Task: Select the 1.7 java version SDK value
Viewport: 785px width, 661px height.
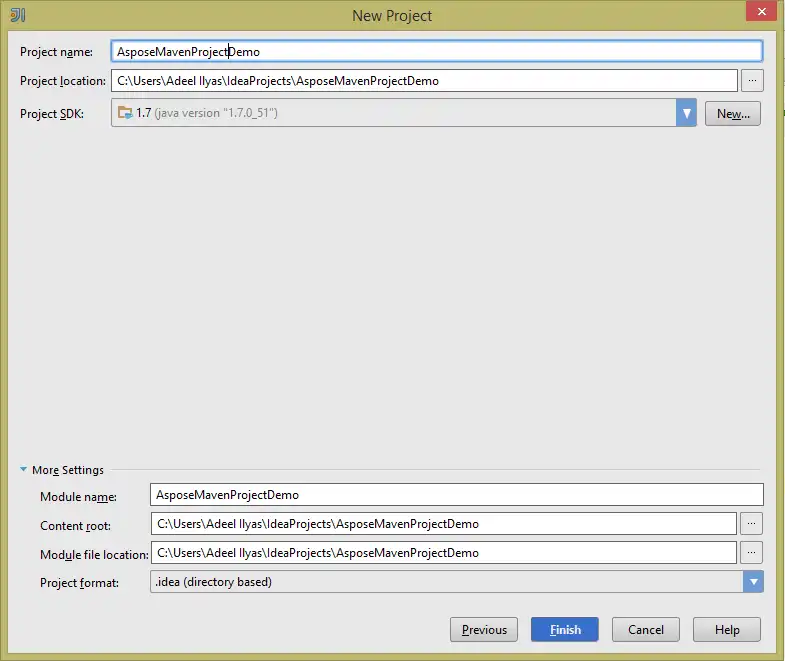Action: 206,113
